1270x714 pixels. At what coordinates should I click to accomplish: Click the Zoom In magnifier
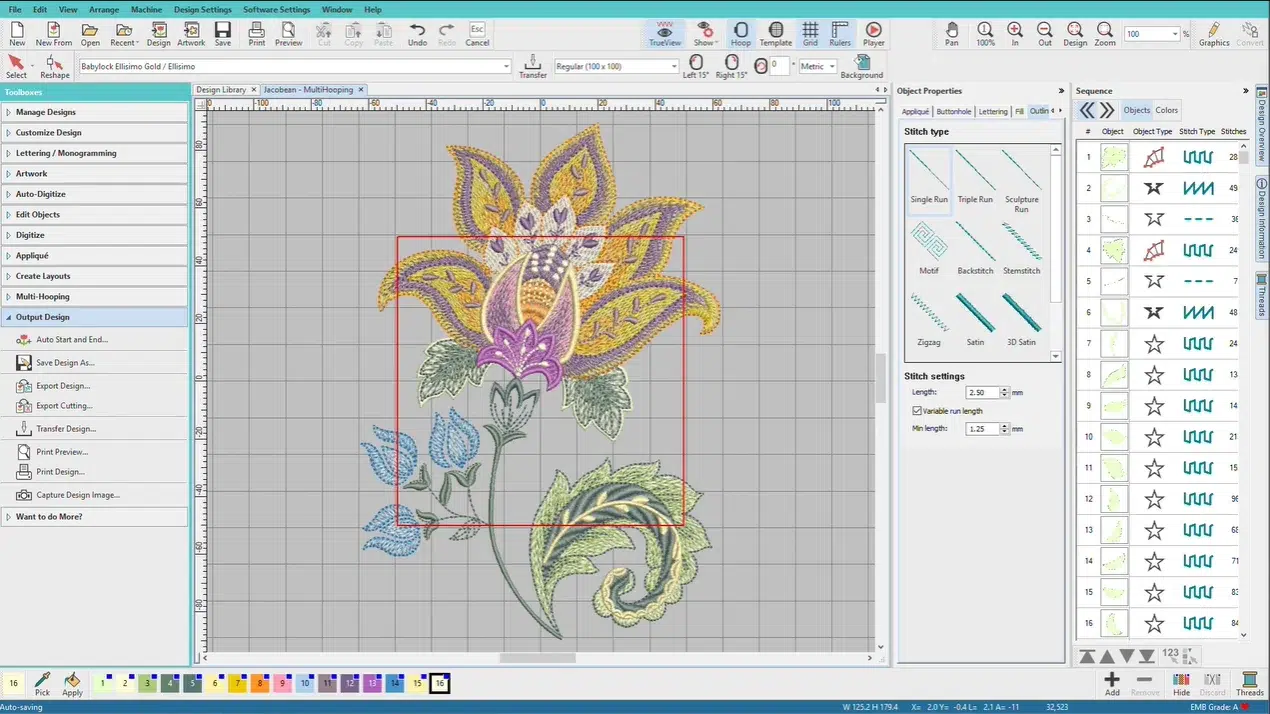(1015, 34)
